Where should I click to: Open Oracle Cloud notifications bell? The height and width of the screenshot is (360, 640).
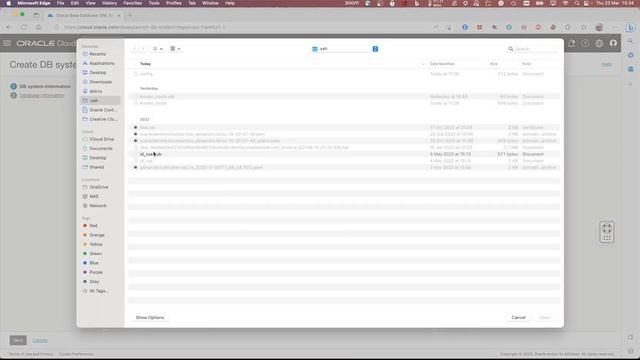(571, 43)
